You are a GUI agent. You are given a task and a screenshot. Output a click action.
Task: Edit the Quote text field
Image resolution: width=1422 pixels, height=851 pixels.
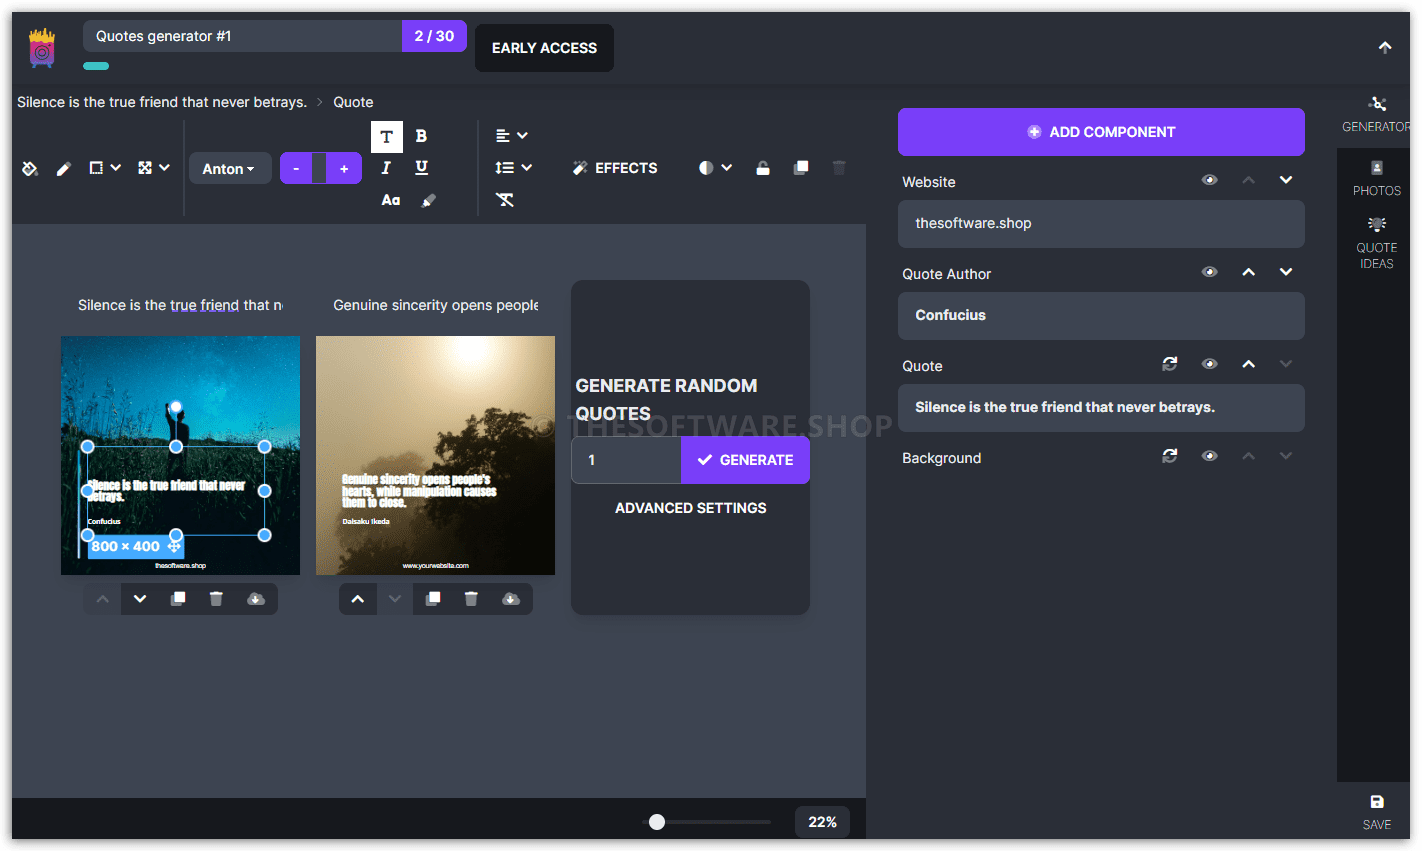[1101, 408]
